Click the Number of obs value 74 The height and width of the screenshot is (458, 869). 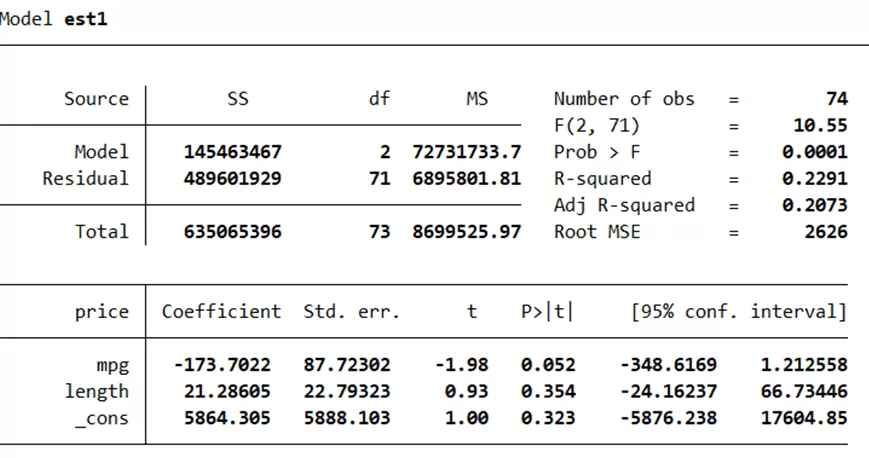click(837, 99)
